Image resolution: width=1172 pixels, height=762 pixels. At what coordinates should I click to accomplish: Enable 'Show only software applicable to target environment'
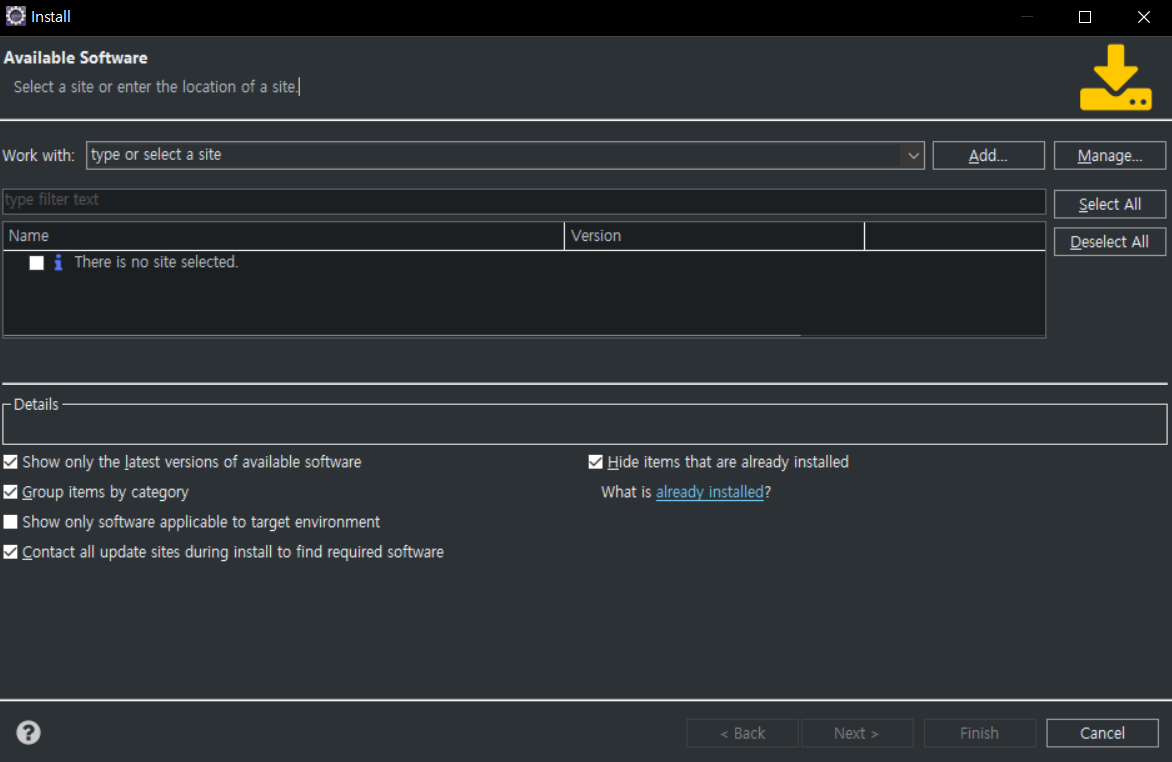pyautogui.click(x=11, y=522)
